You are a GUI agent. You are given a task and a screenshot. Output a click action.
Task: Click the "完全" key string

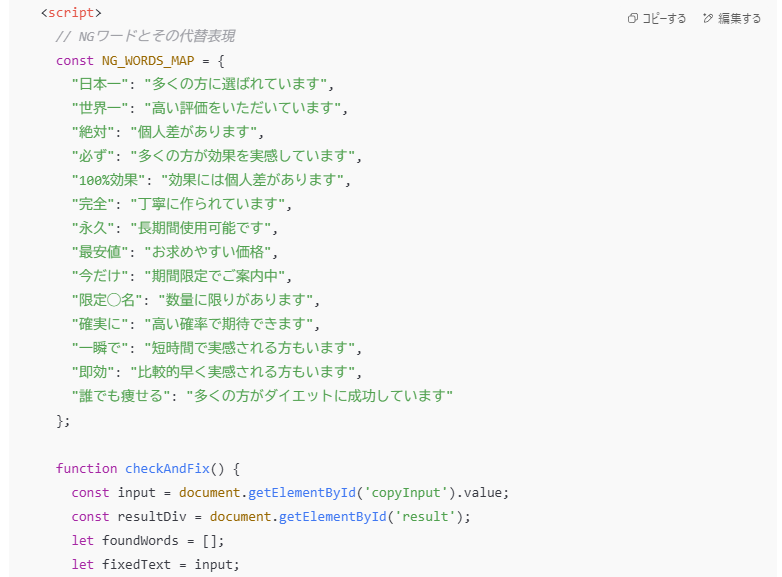tap(93, 203)
